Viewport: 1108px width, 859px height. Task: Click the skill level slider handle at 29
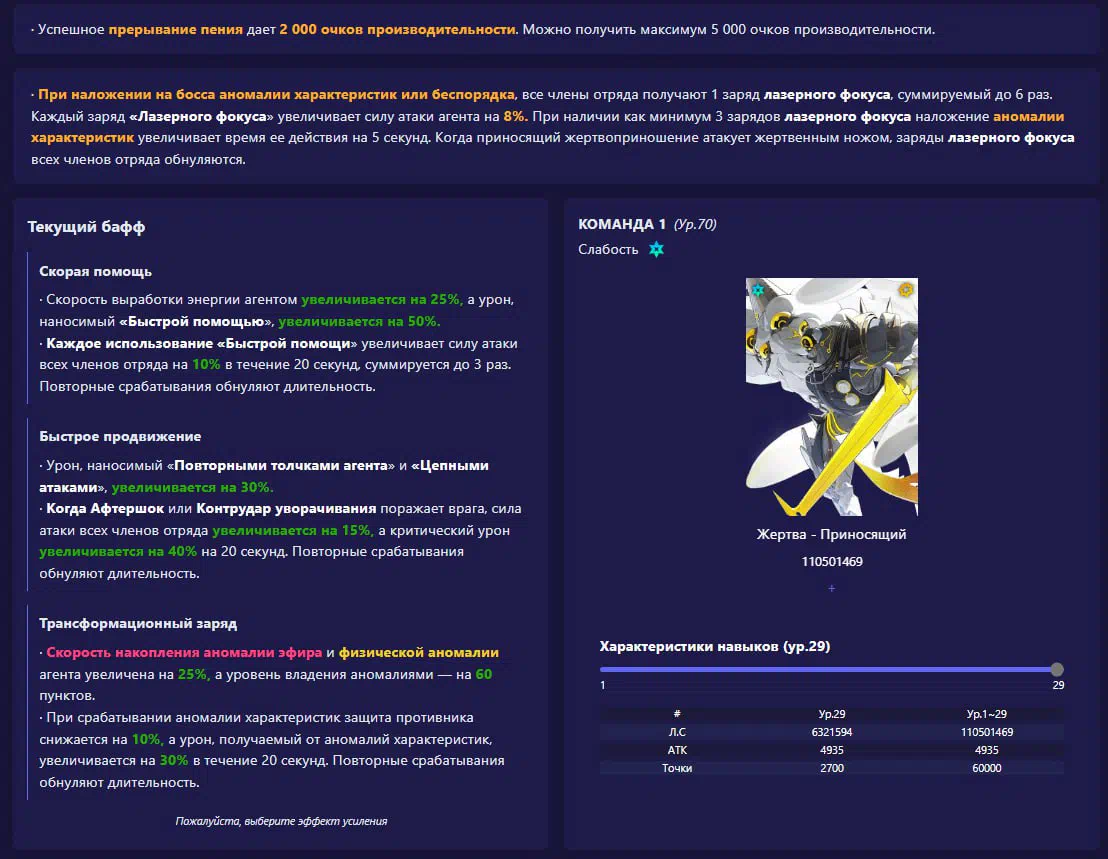click(x=1057, y=669)
